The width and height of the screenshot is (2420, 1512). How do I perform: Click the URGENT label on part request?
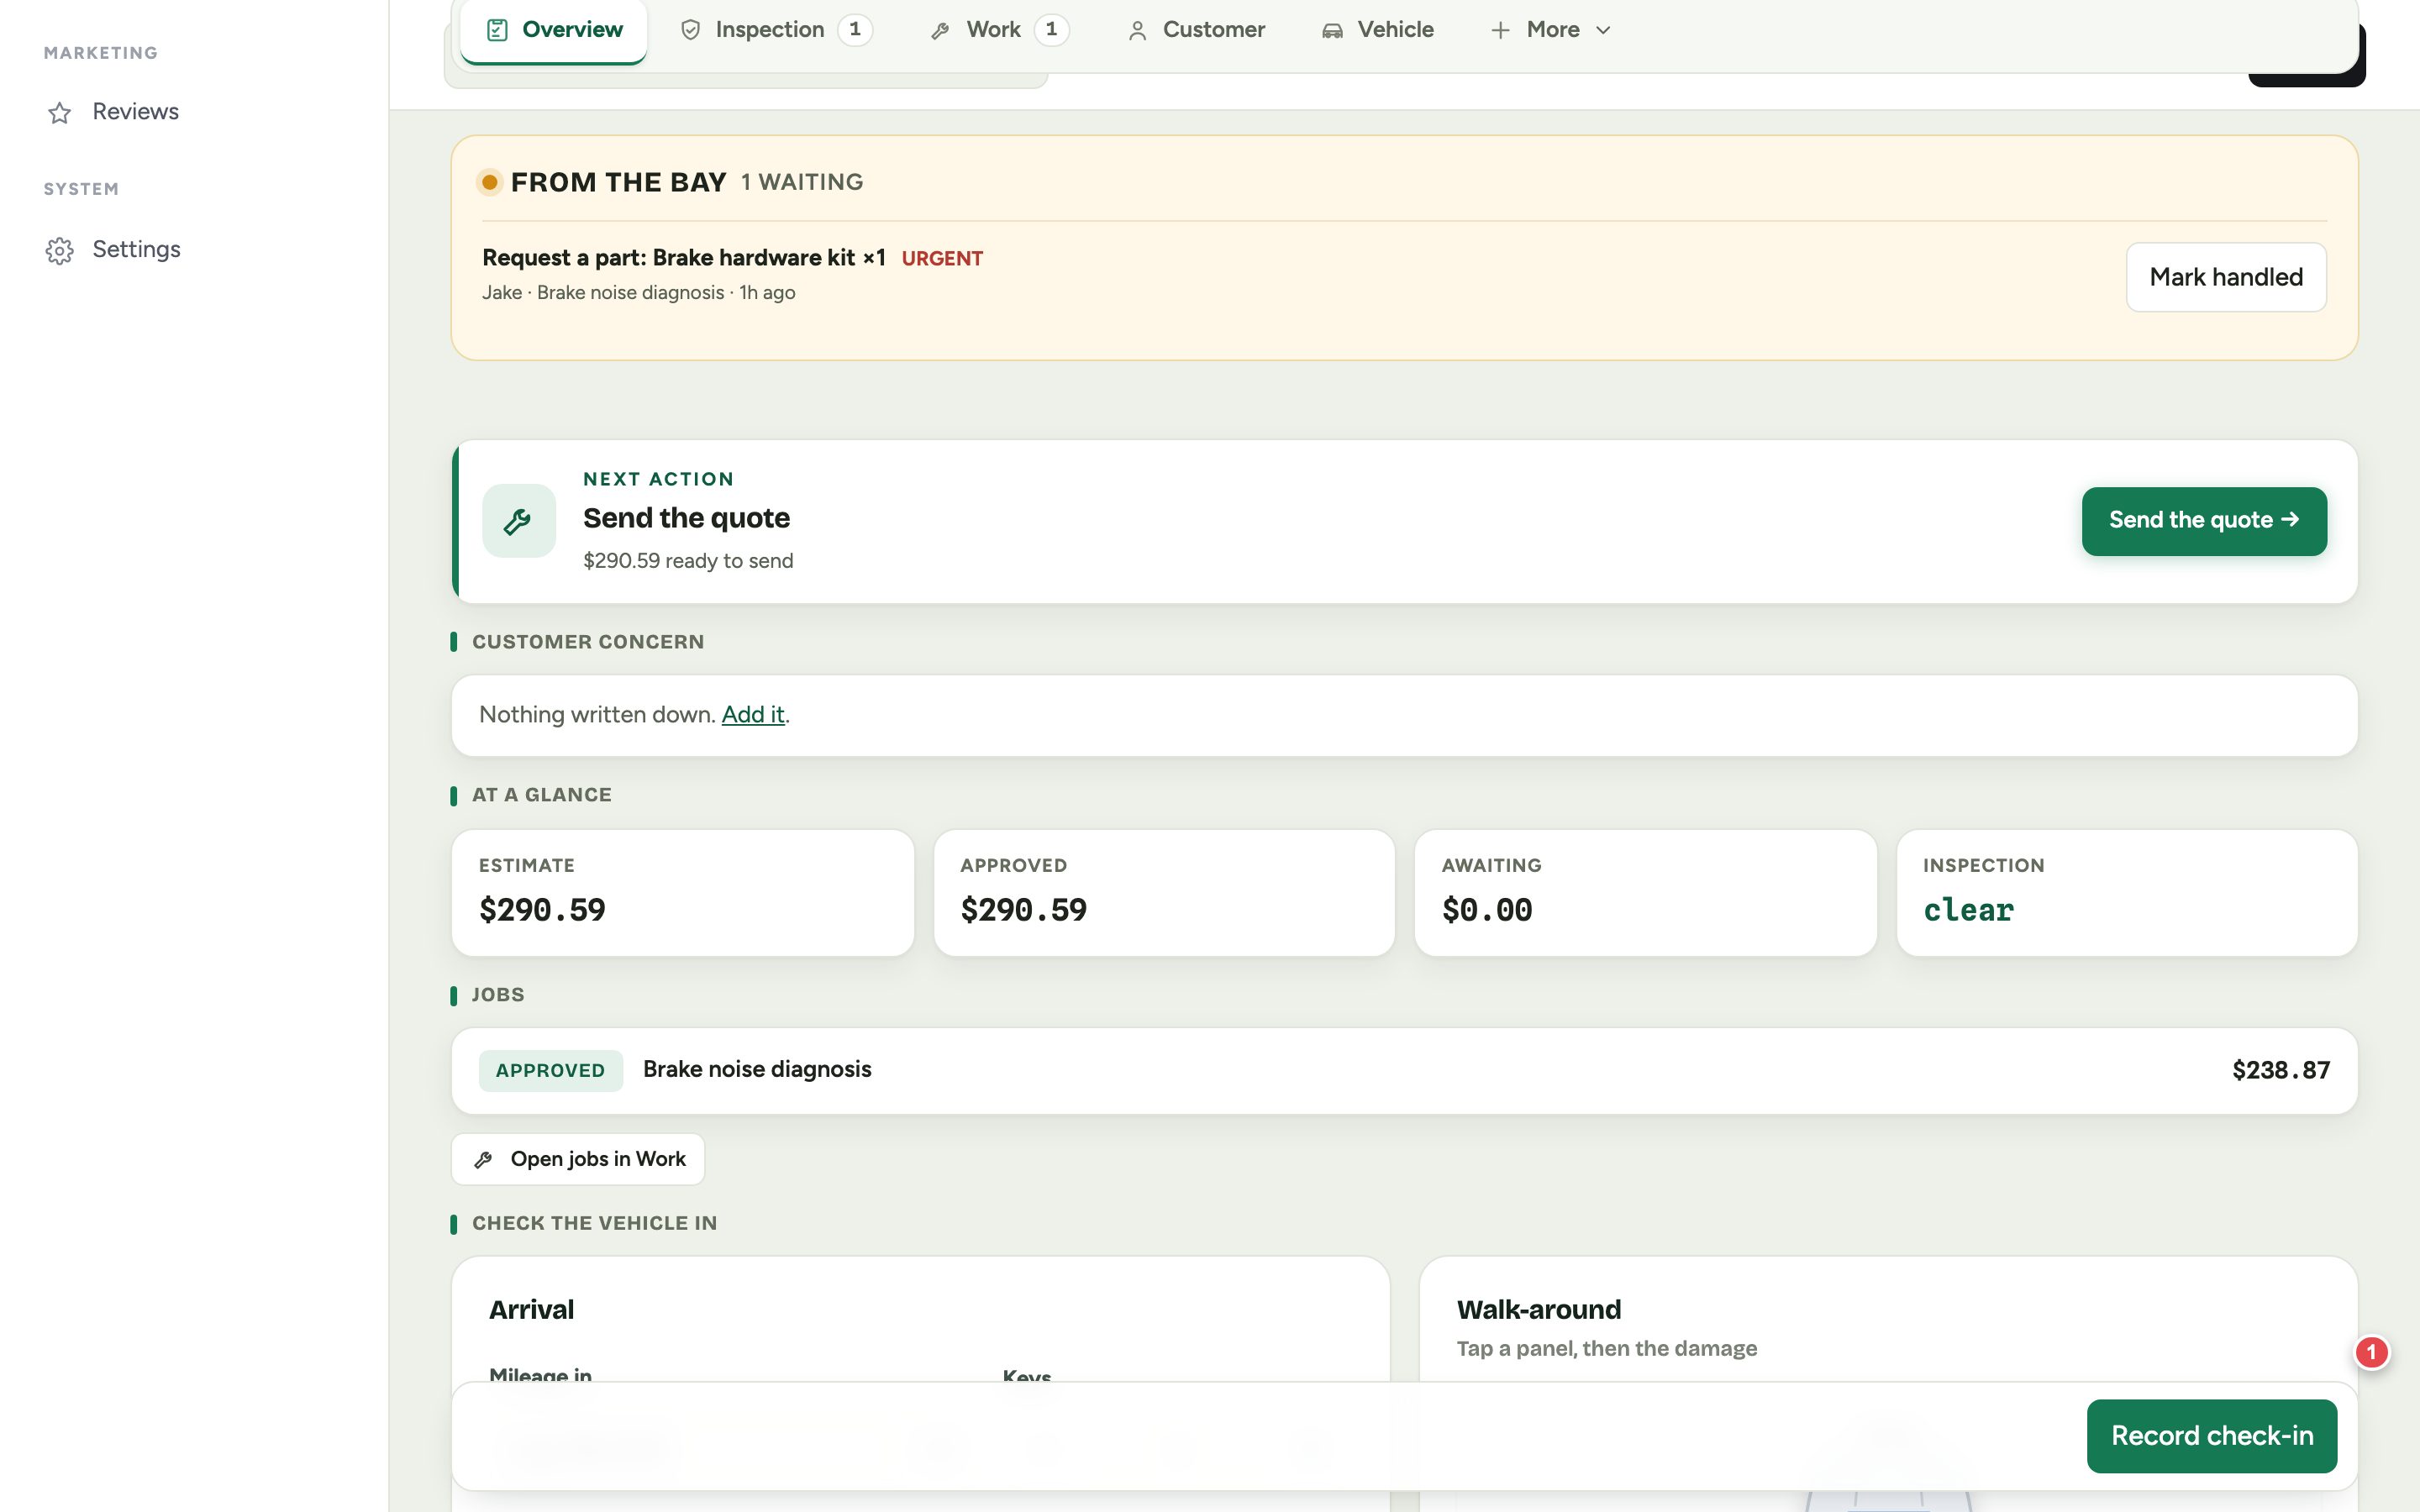(x=942, y=258)
